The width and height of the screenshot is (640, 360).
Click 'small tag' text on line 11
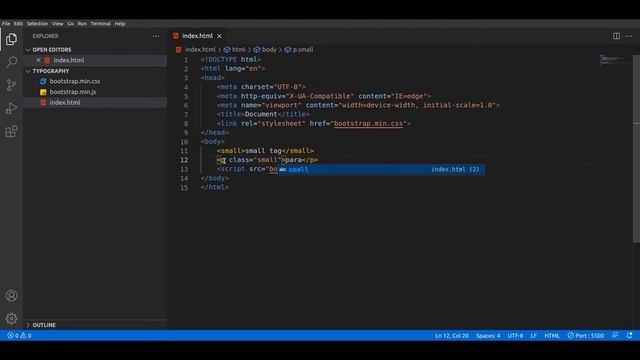pos(263,151)
